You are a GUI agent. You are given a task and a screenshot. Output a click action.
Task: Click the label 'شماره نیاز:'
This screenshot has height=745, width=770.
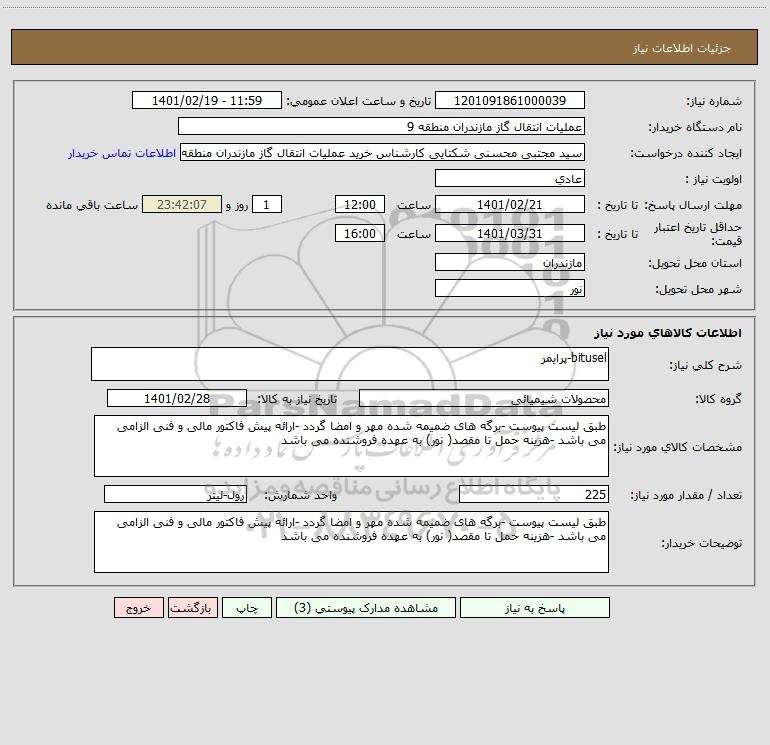(714, 102)
